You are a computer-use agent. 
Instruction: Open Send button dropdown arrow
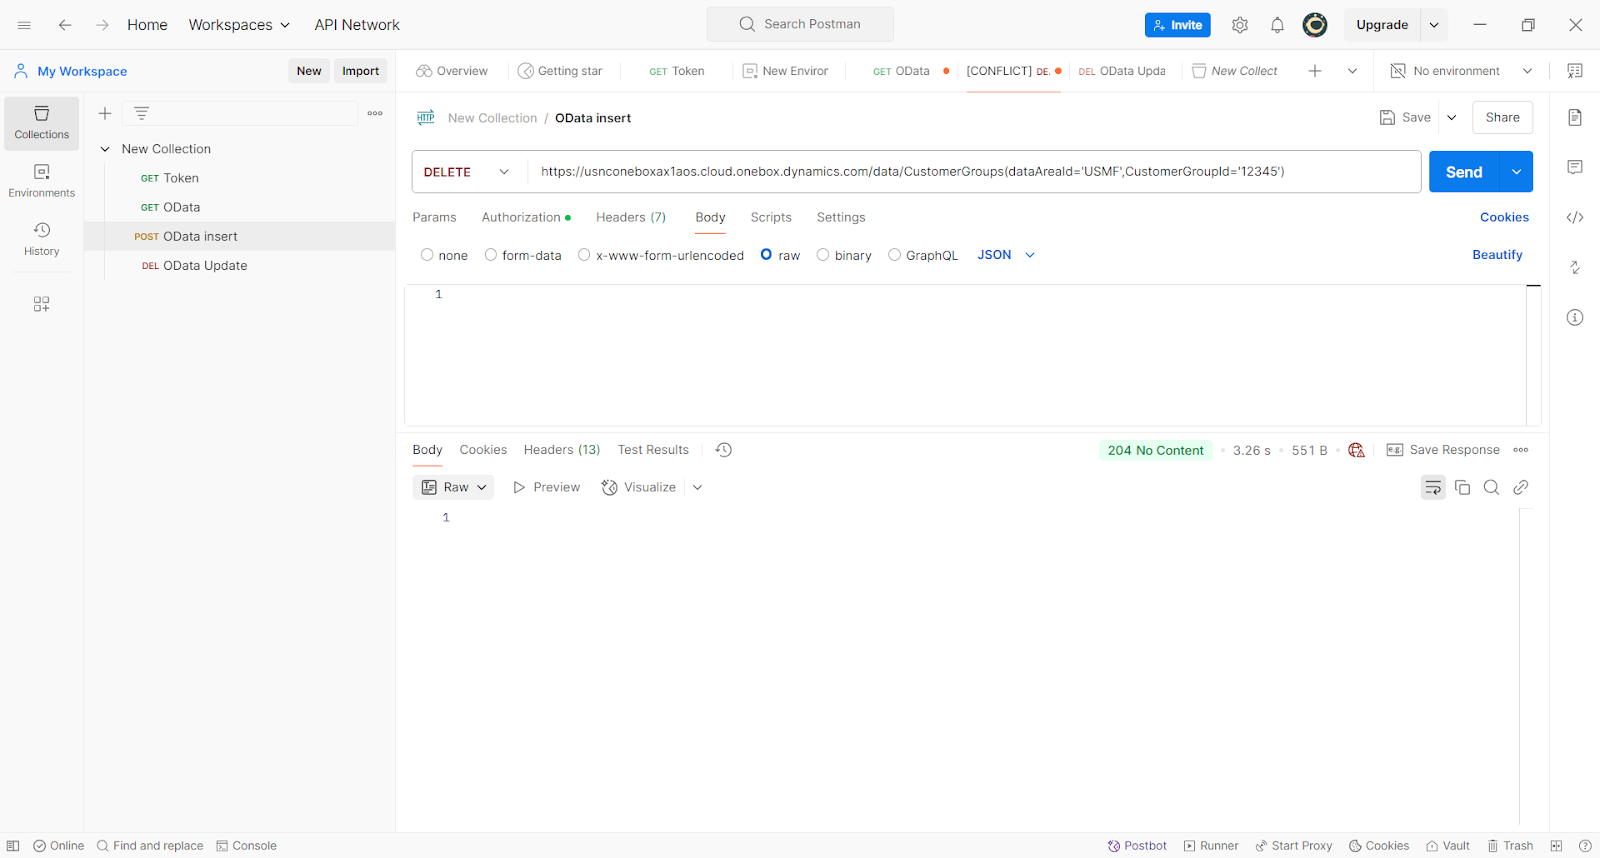(x=1516, y=172)
